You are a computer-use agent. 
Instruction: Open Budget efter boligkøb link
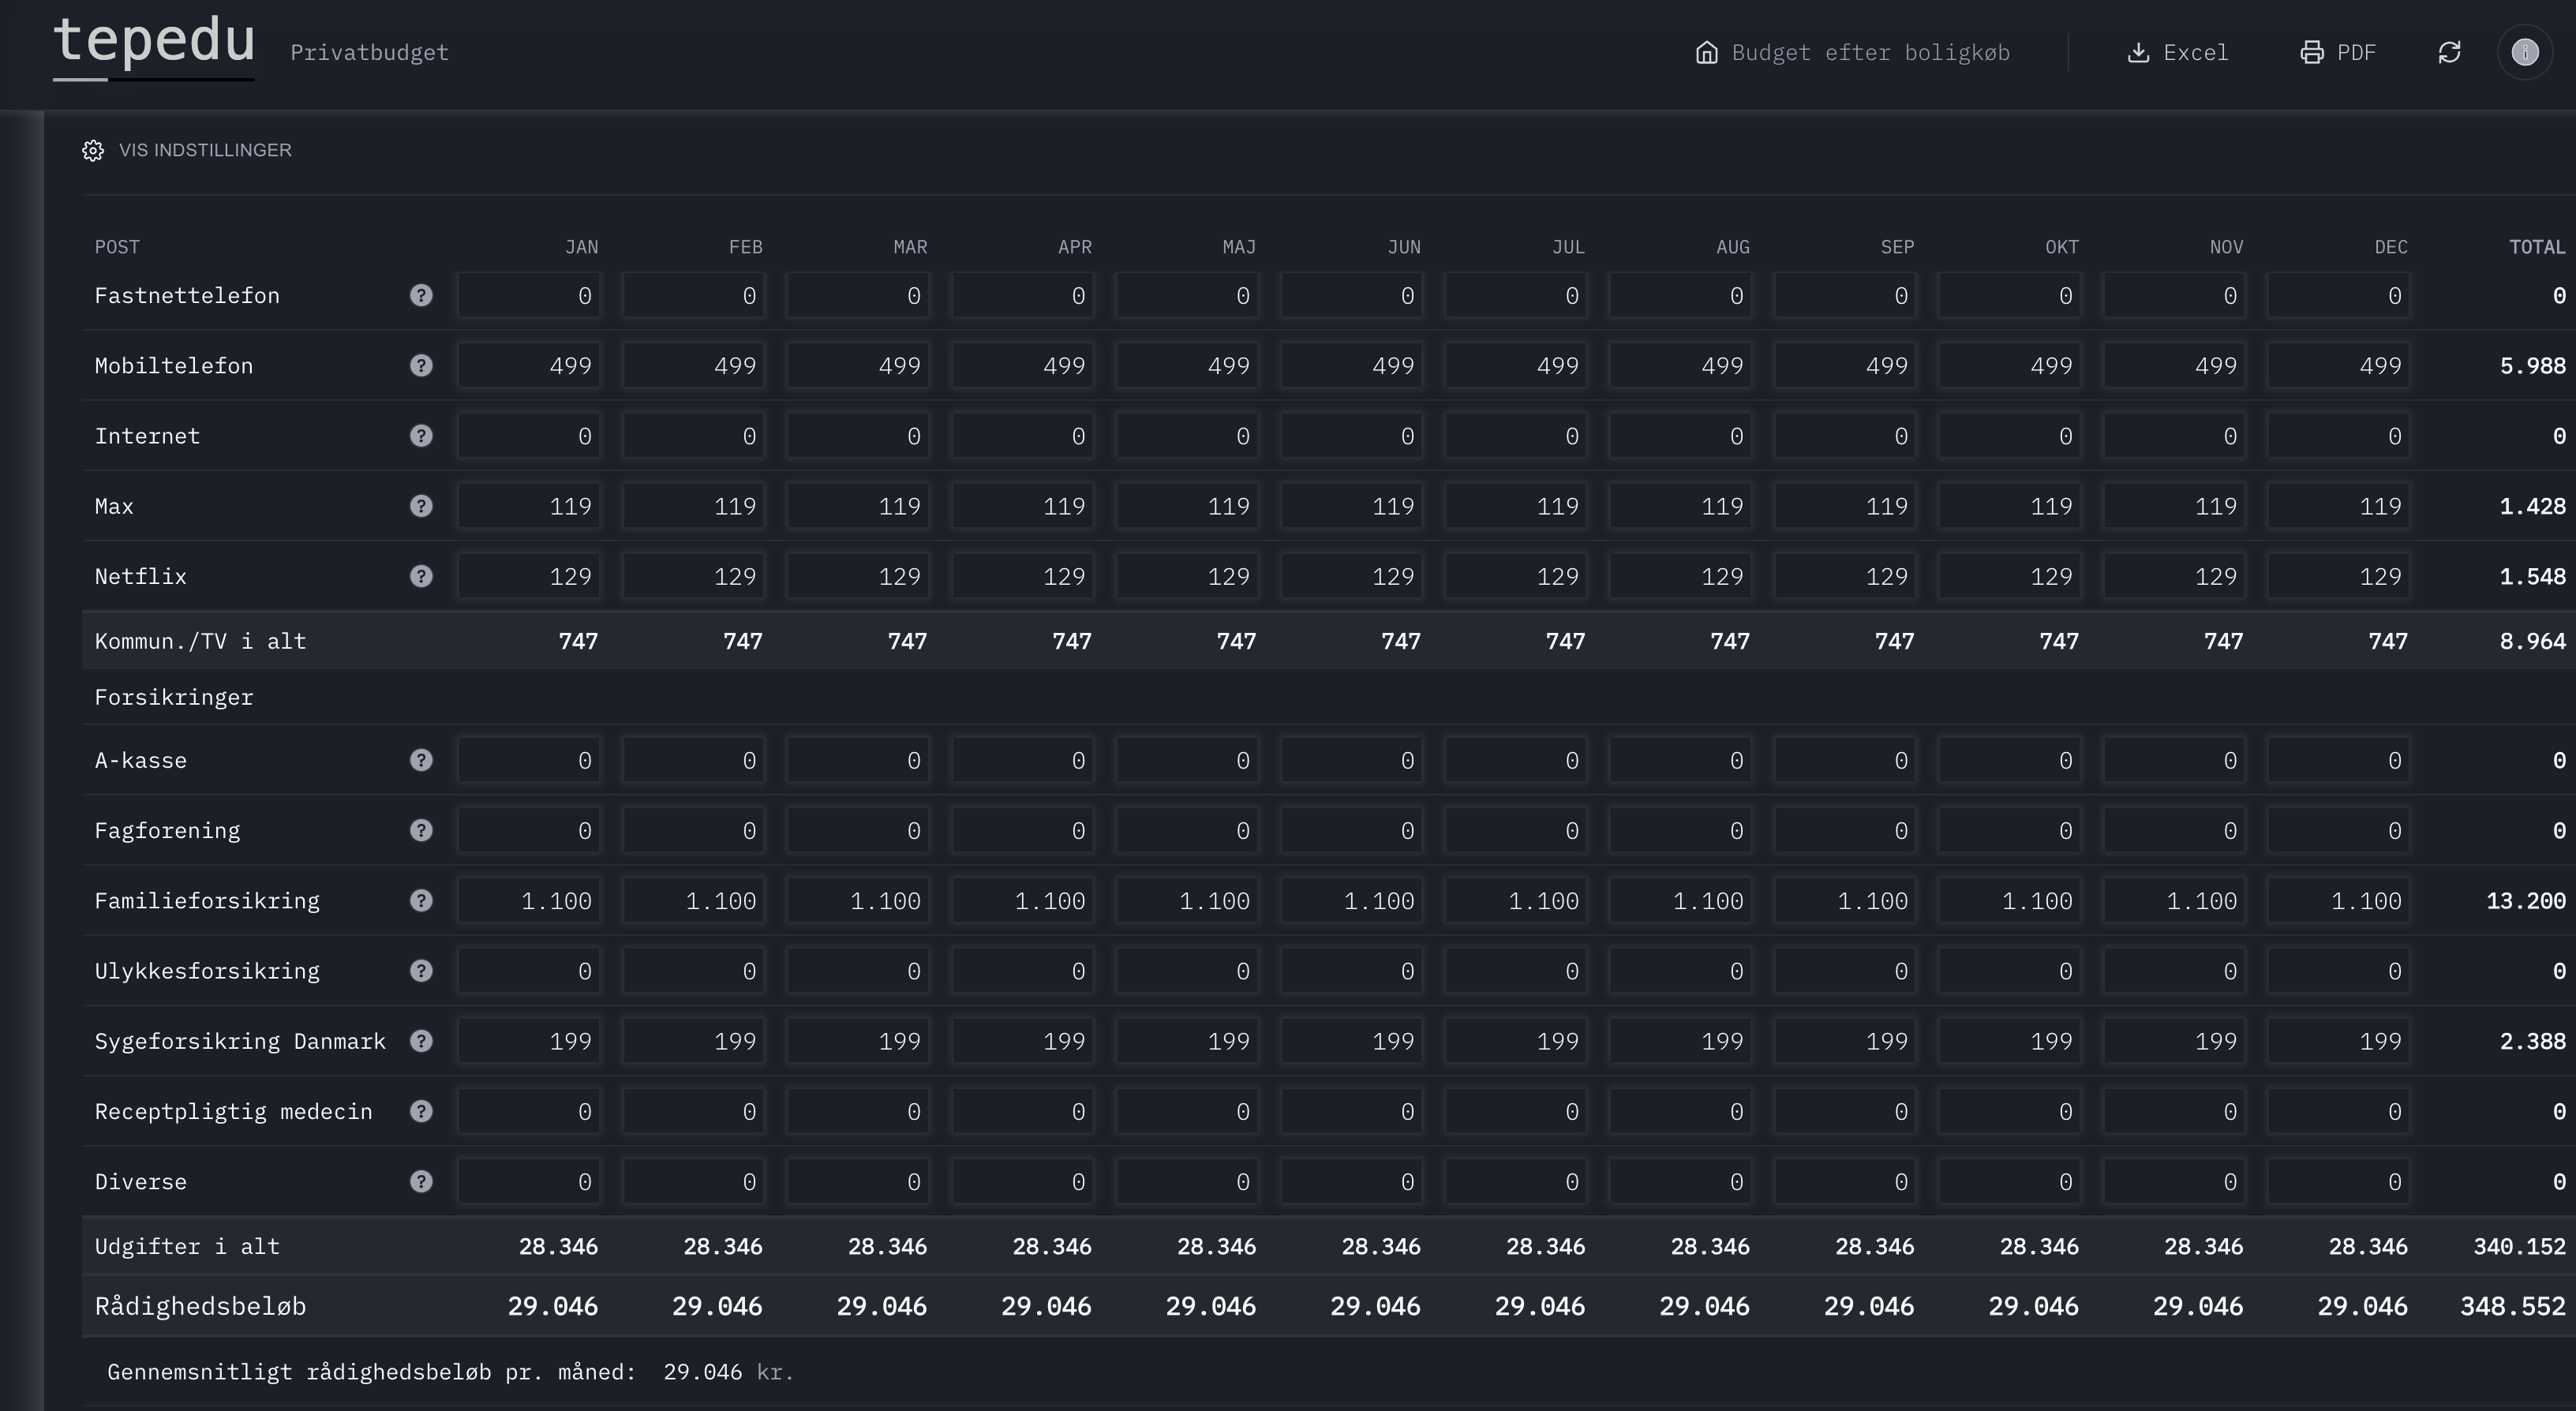[x=1853, y=52]
